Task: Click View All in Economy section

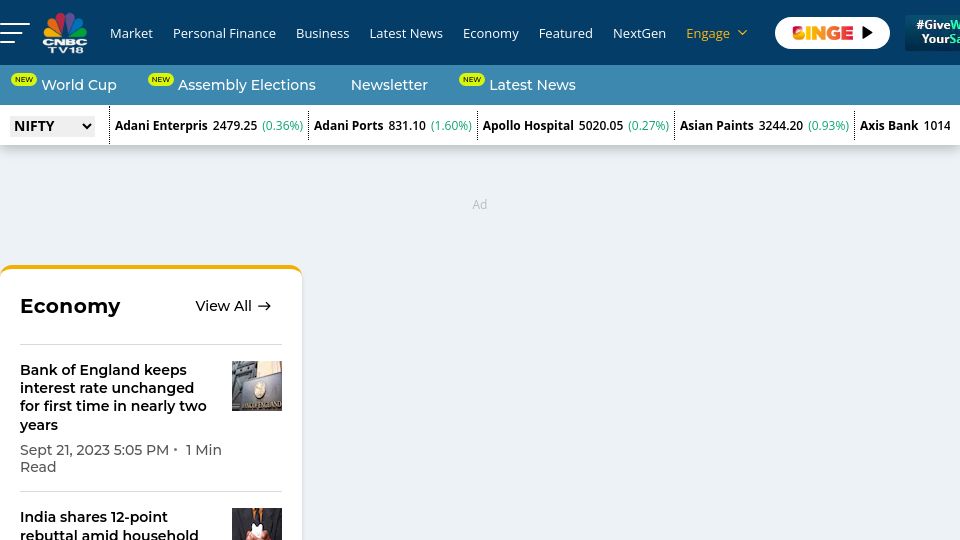Action: coord(233,306)
